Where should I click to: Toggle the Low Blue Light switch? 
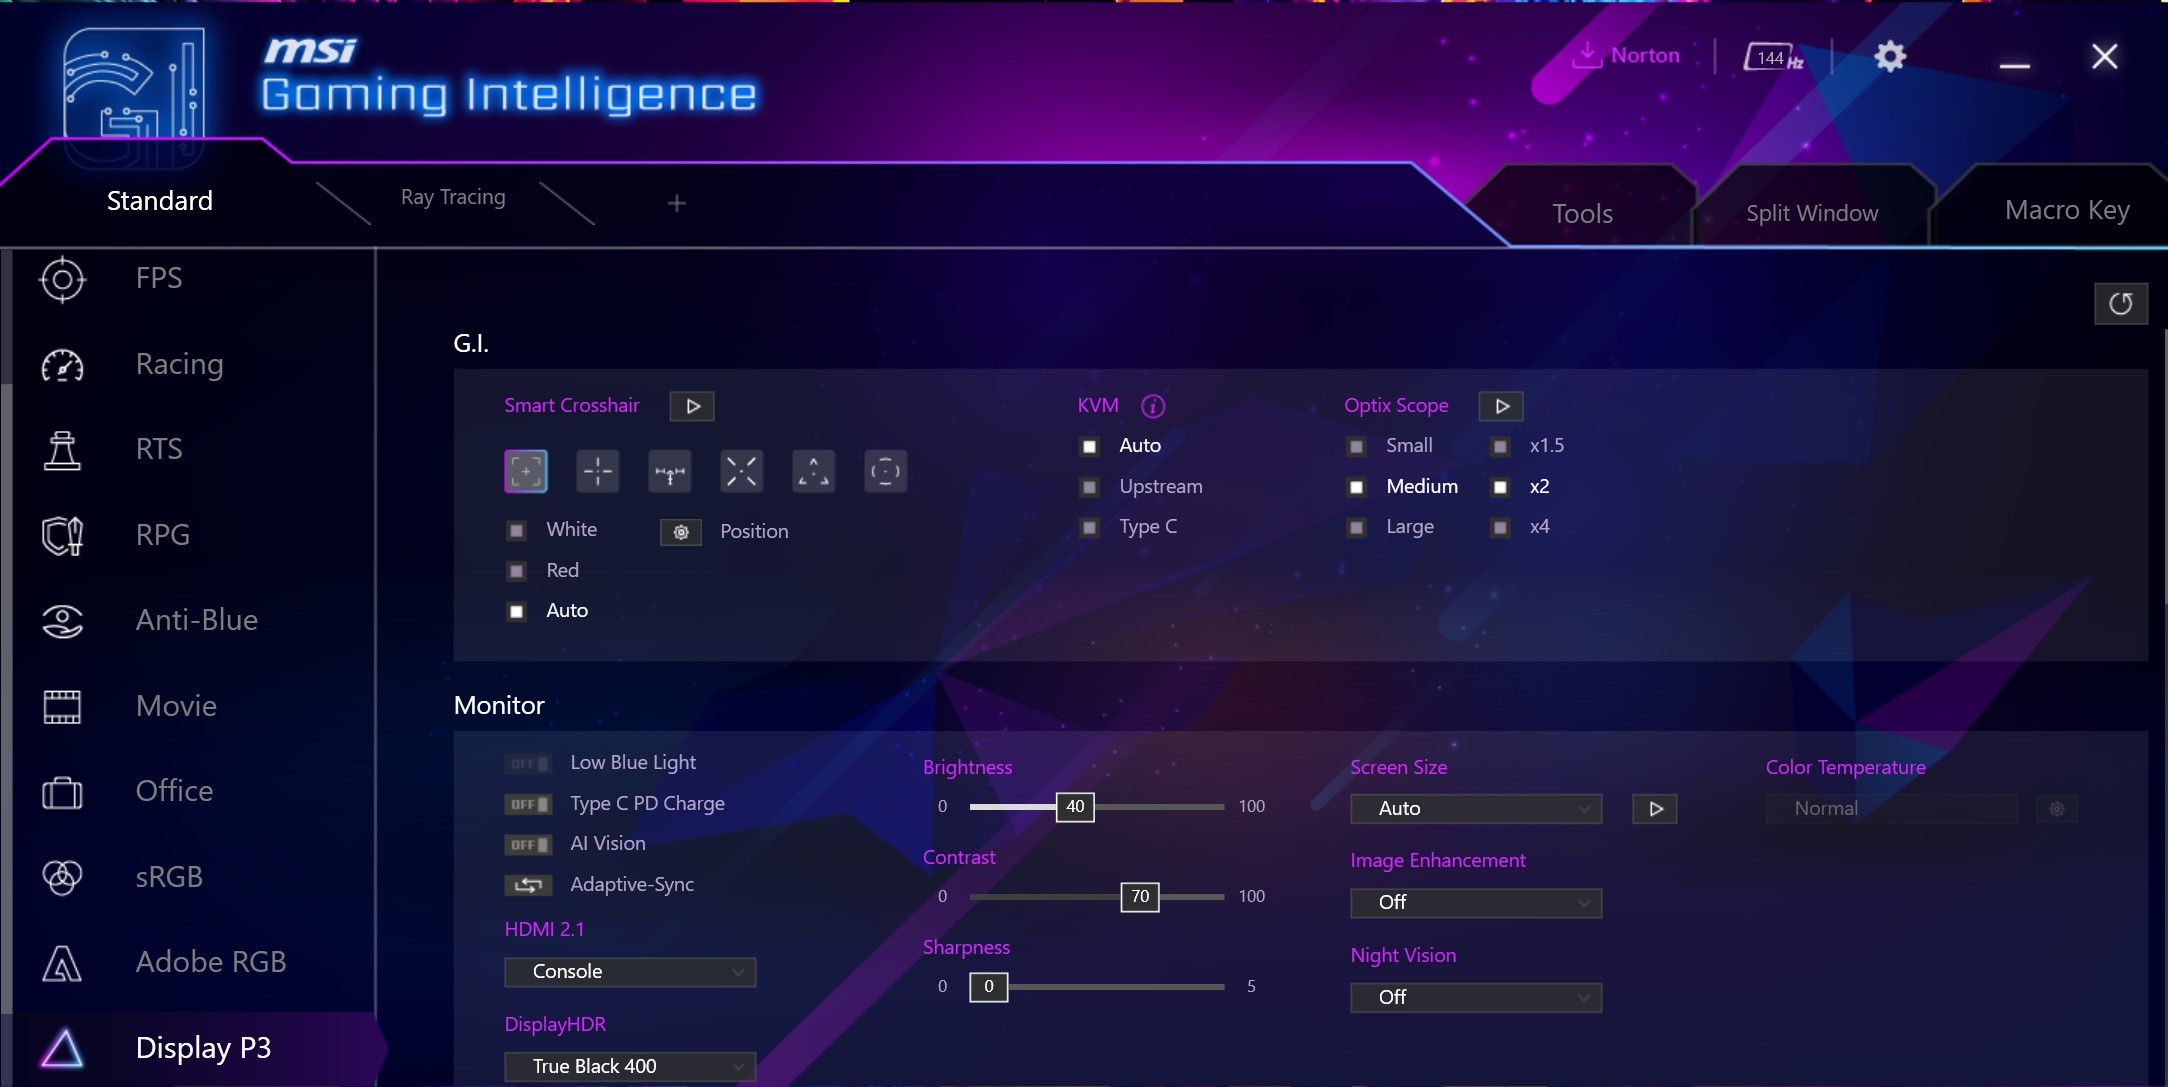pyautogui.click(x=528, y=764)
